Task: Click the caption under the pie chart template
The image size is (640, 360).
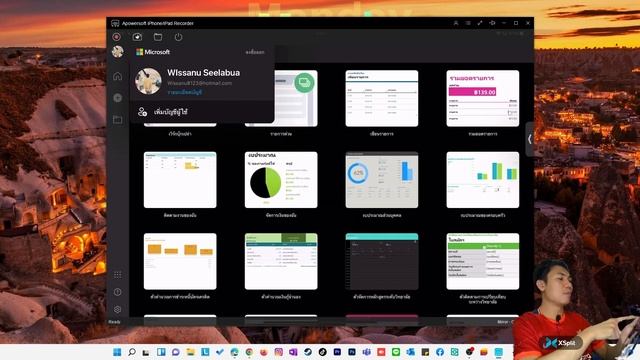Action: click(281, 215)
